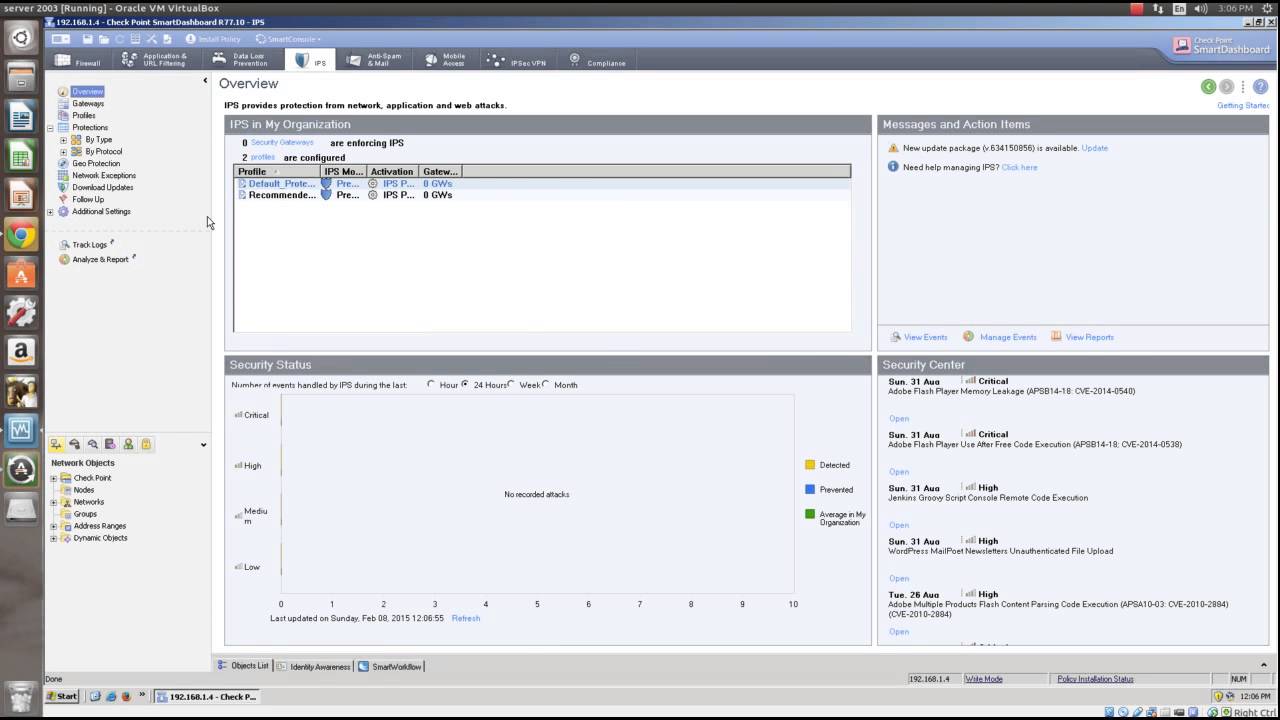The image size is (1280, 720).
Task: Open the main application menu button
Action: [61, 39]
